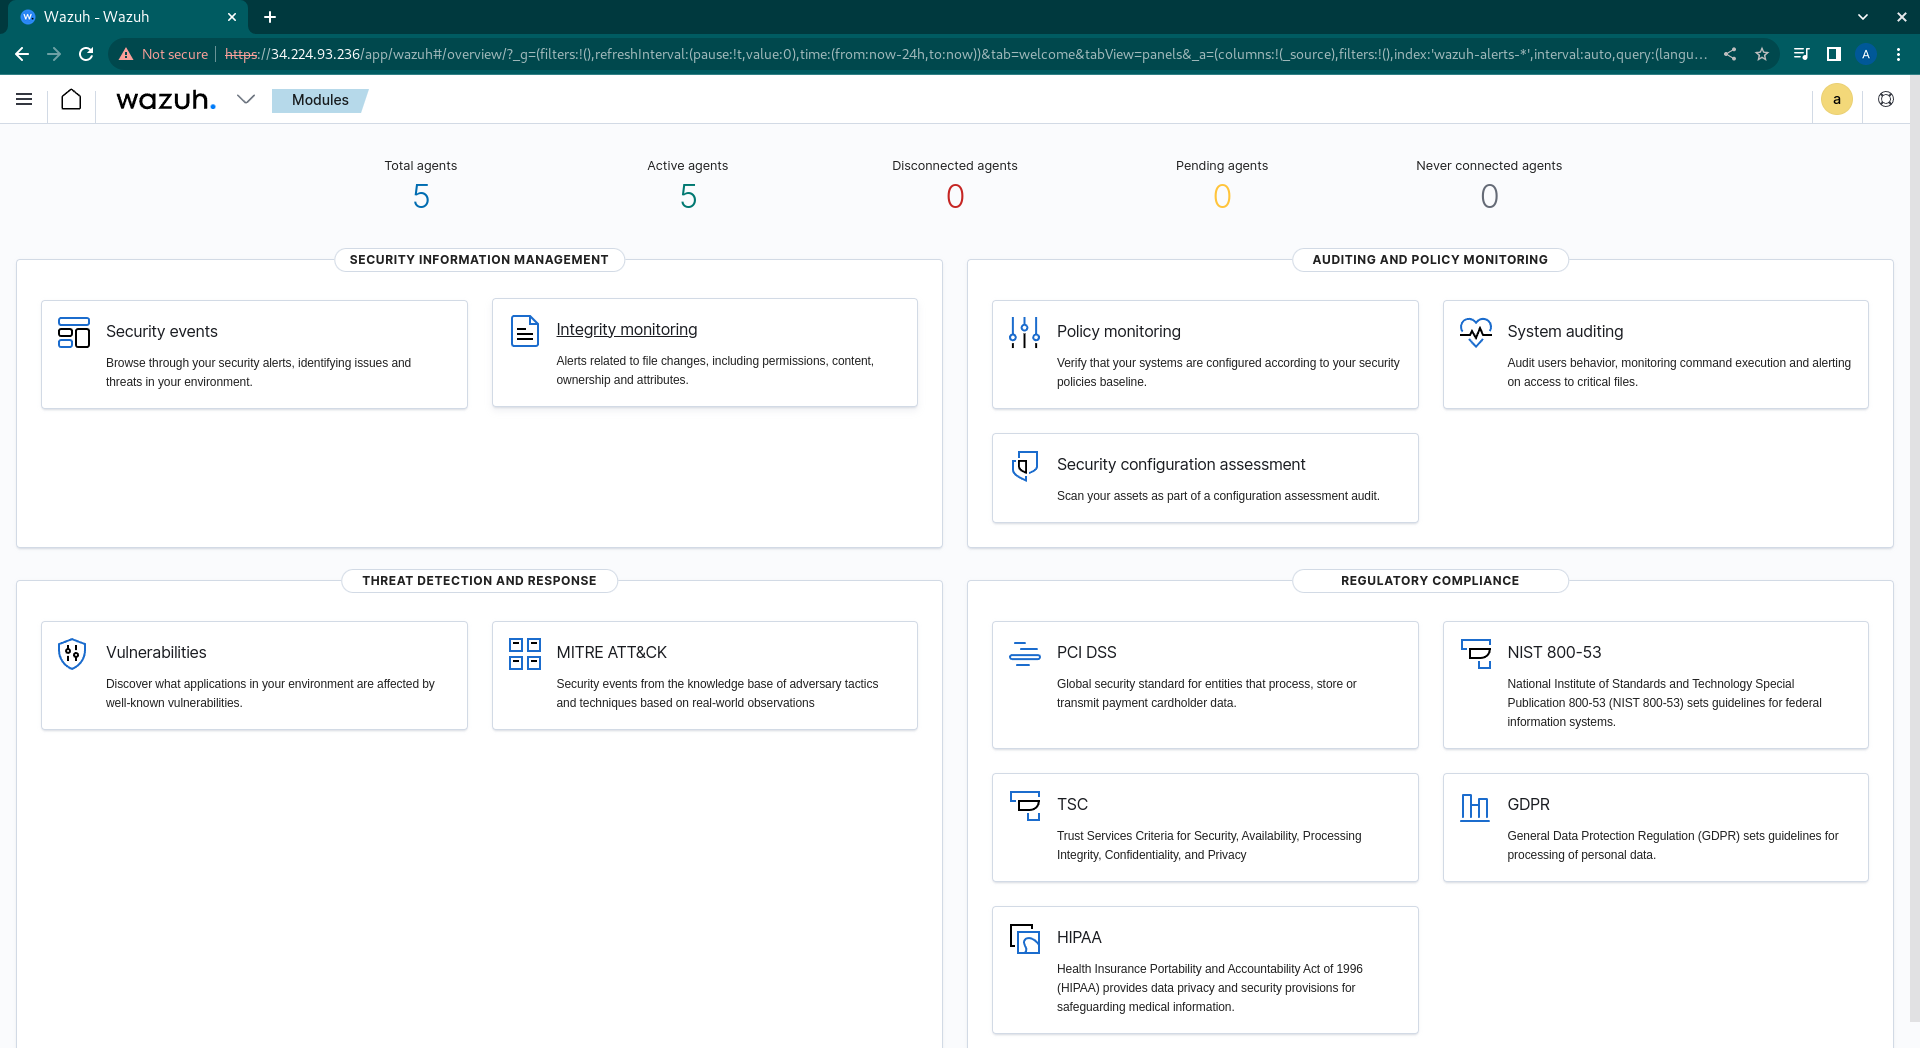Open the navigation hamburger menu
Screen dimensions: 1920x1048
coord(24,99)
